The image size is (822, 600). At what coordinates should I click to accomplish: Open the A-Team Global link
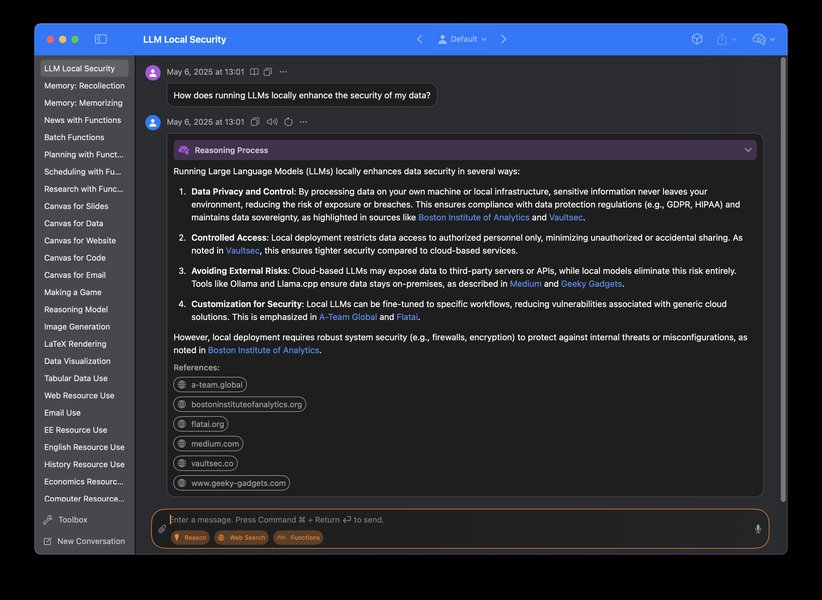pos(348,317)
